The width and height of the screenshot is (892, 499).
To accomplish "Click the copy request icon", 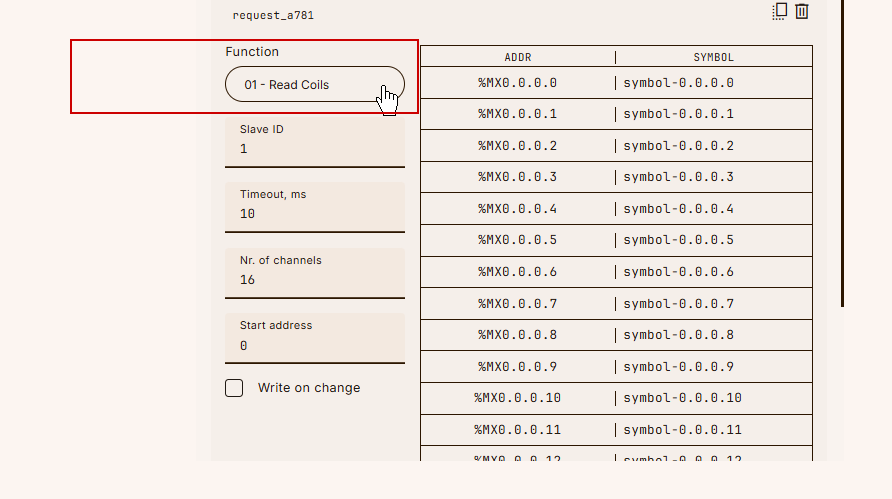I will click(x=779, y=11).
